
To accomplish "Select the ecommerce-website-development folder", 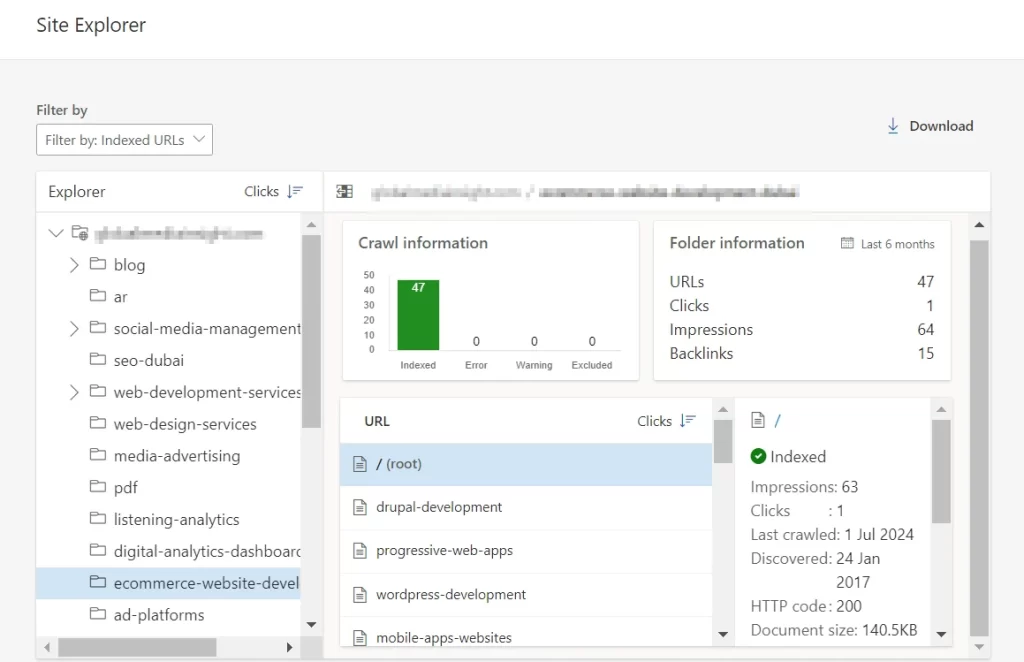I will click(x=206, y=583).
